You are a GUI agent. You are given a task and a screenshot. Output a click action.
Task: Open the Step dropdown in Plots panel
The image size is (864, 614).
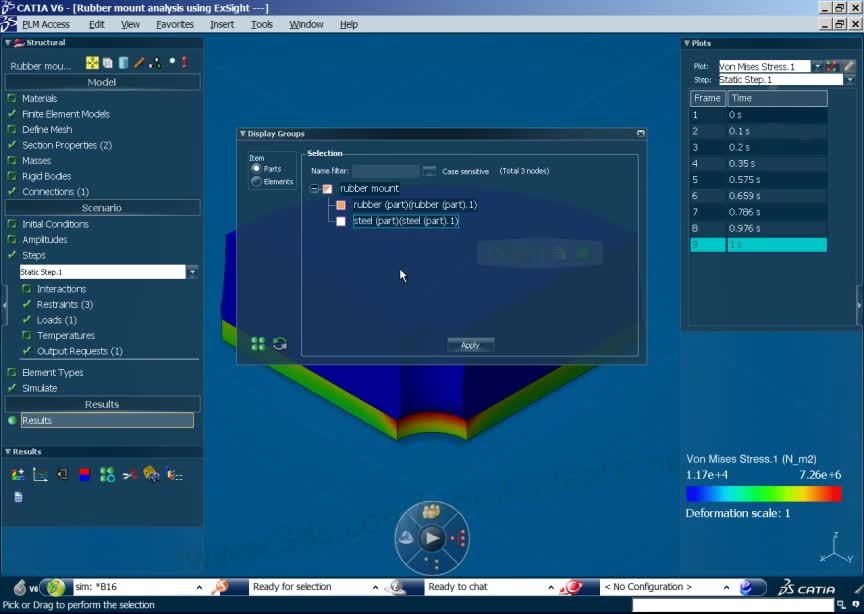pyautogui.click(x=850, y=80)
